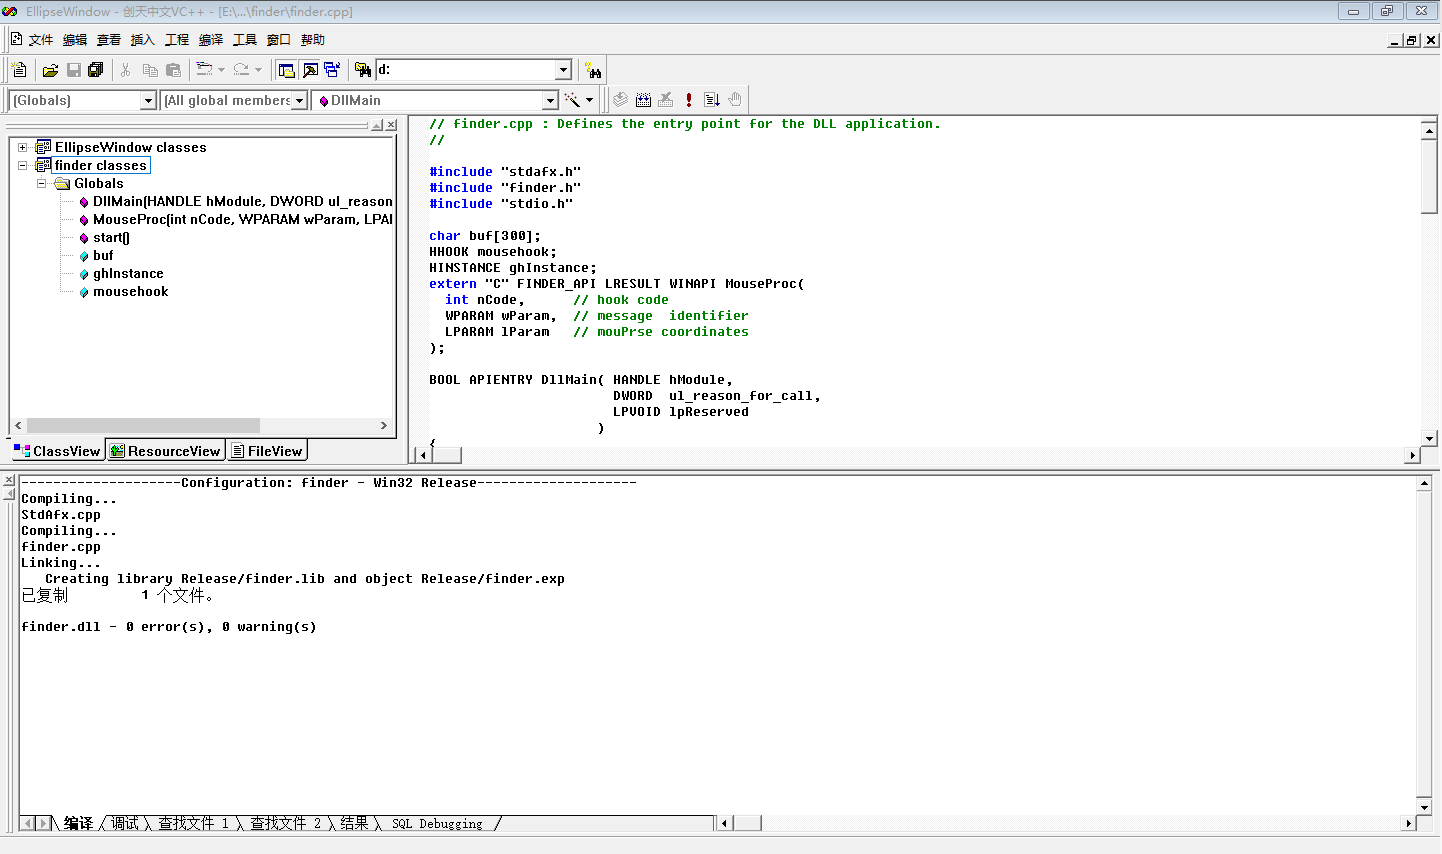Image resolution: width=1442 pixels, height=854 pixels.
Task: Open the 工程 menu
Action: pos(177,40)
